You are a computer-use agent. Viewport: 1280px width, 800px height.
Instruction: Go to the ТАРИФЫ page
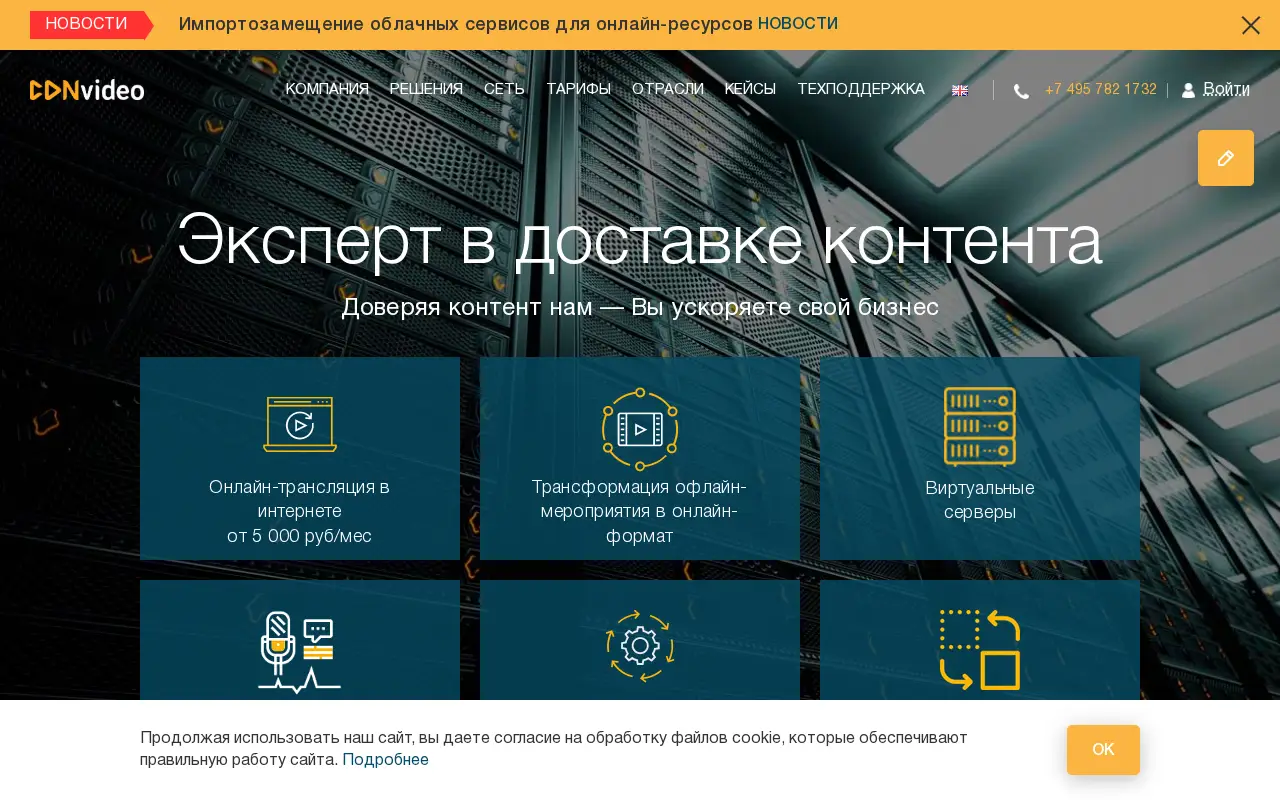[x=578, y=90]
